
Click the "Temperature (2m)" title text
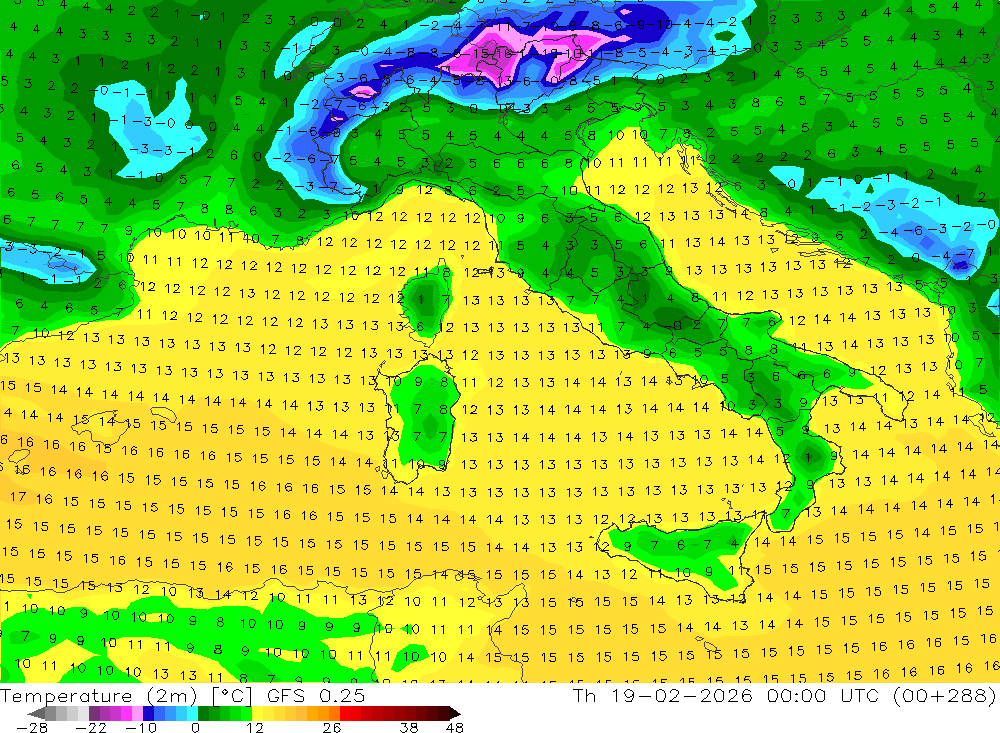pos(99,696)
